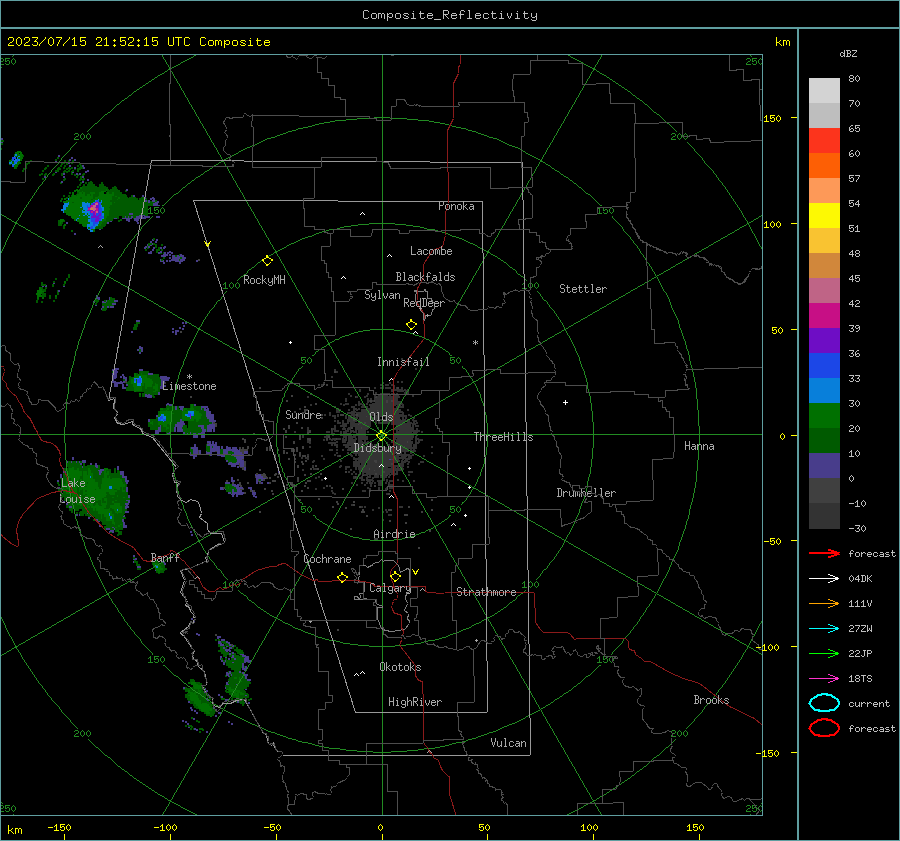
Task: Pick the light gray top swatch in dBZ scale
Action: [x=824, y=90]
